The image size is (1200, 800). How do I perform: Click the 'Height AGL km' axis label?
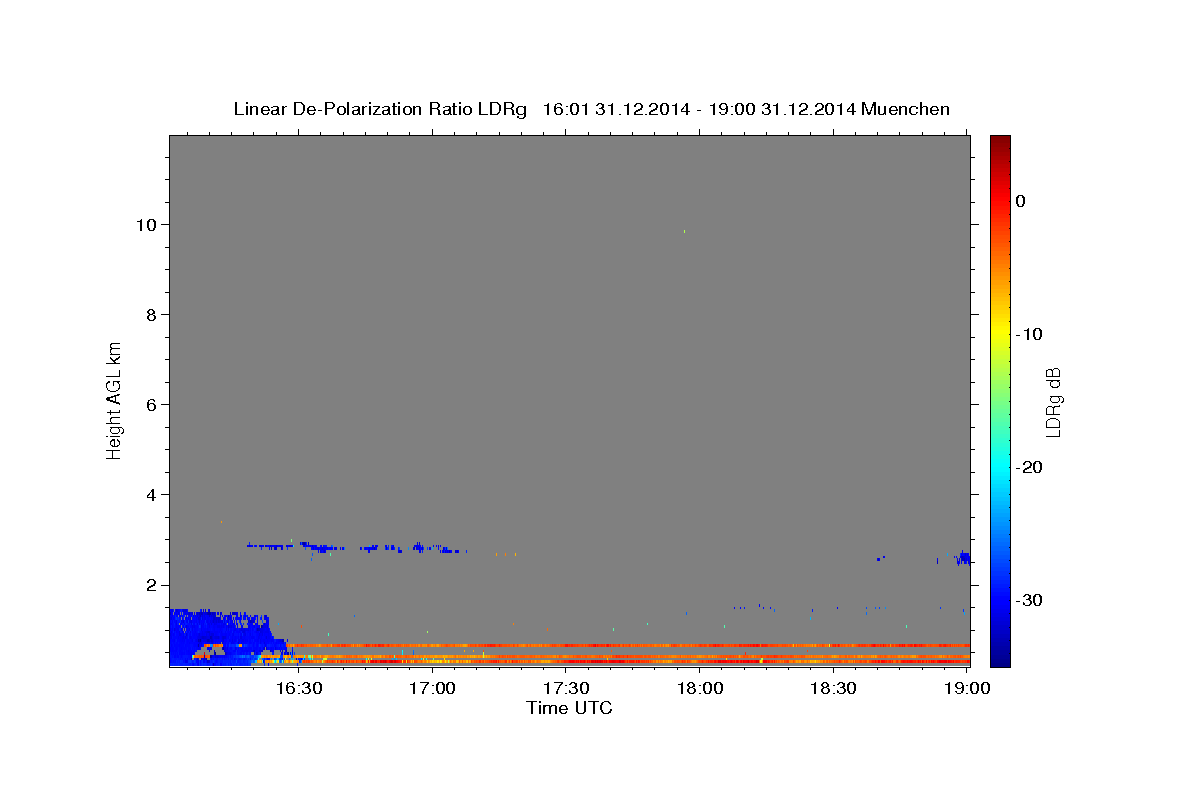pos(114,399)
